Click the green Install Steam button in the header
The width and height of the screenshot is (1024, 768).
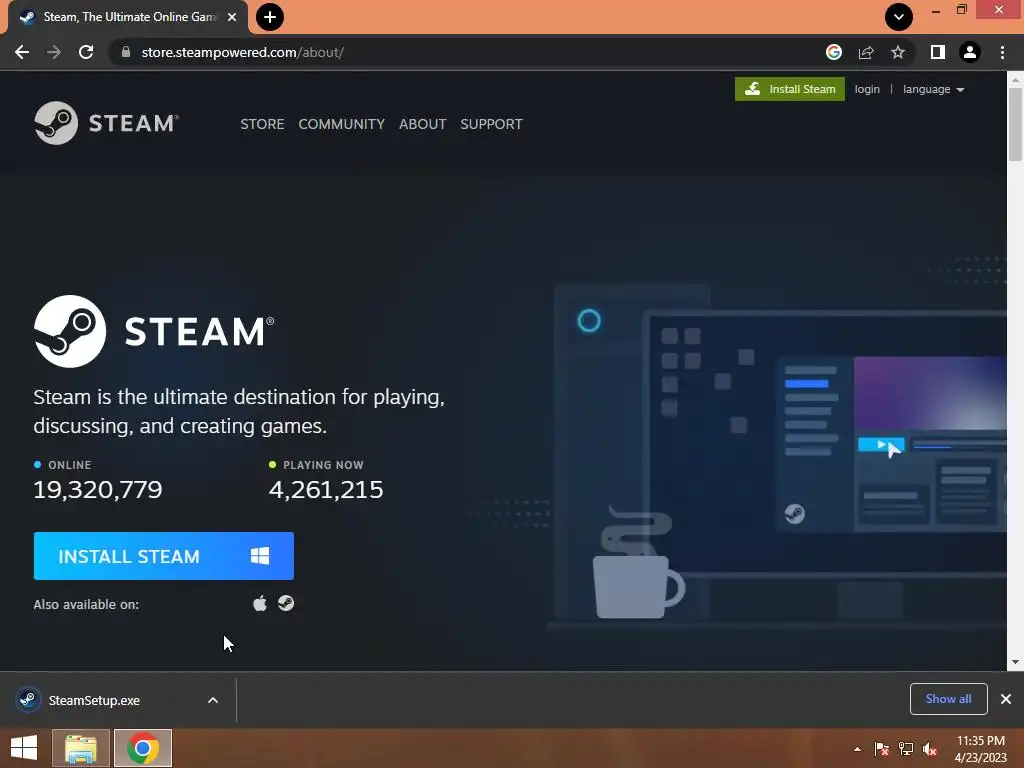coord(790,89)
